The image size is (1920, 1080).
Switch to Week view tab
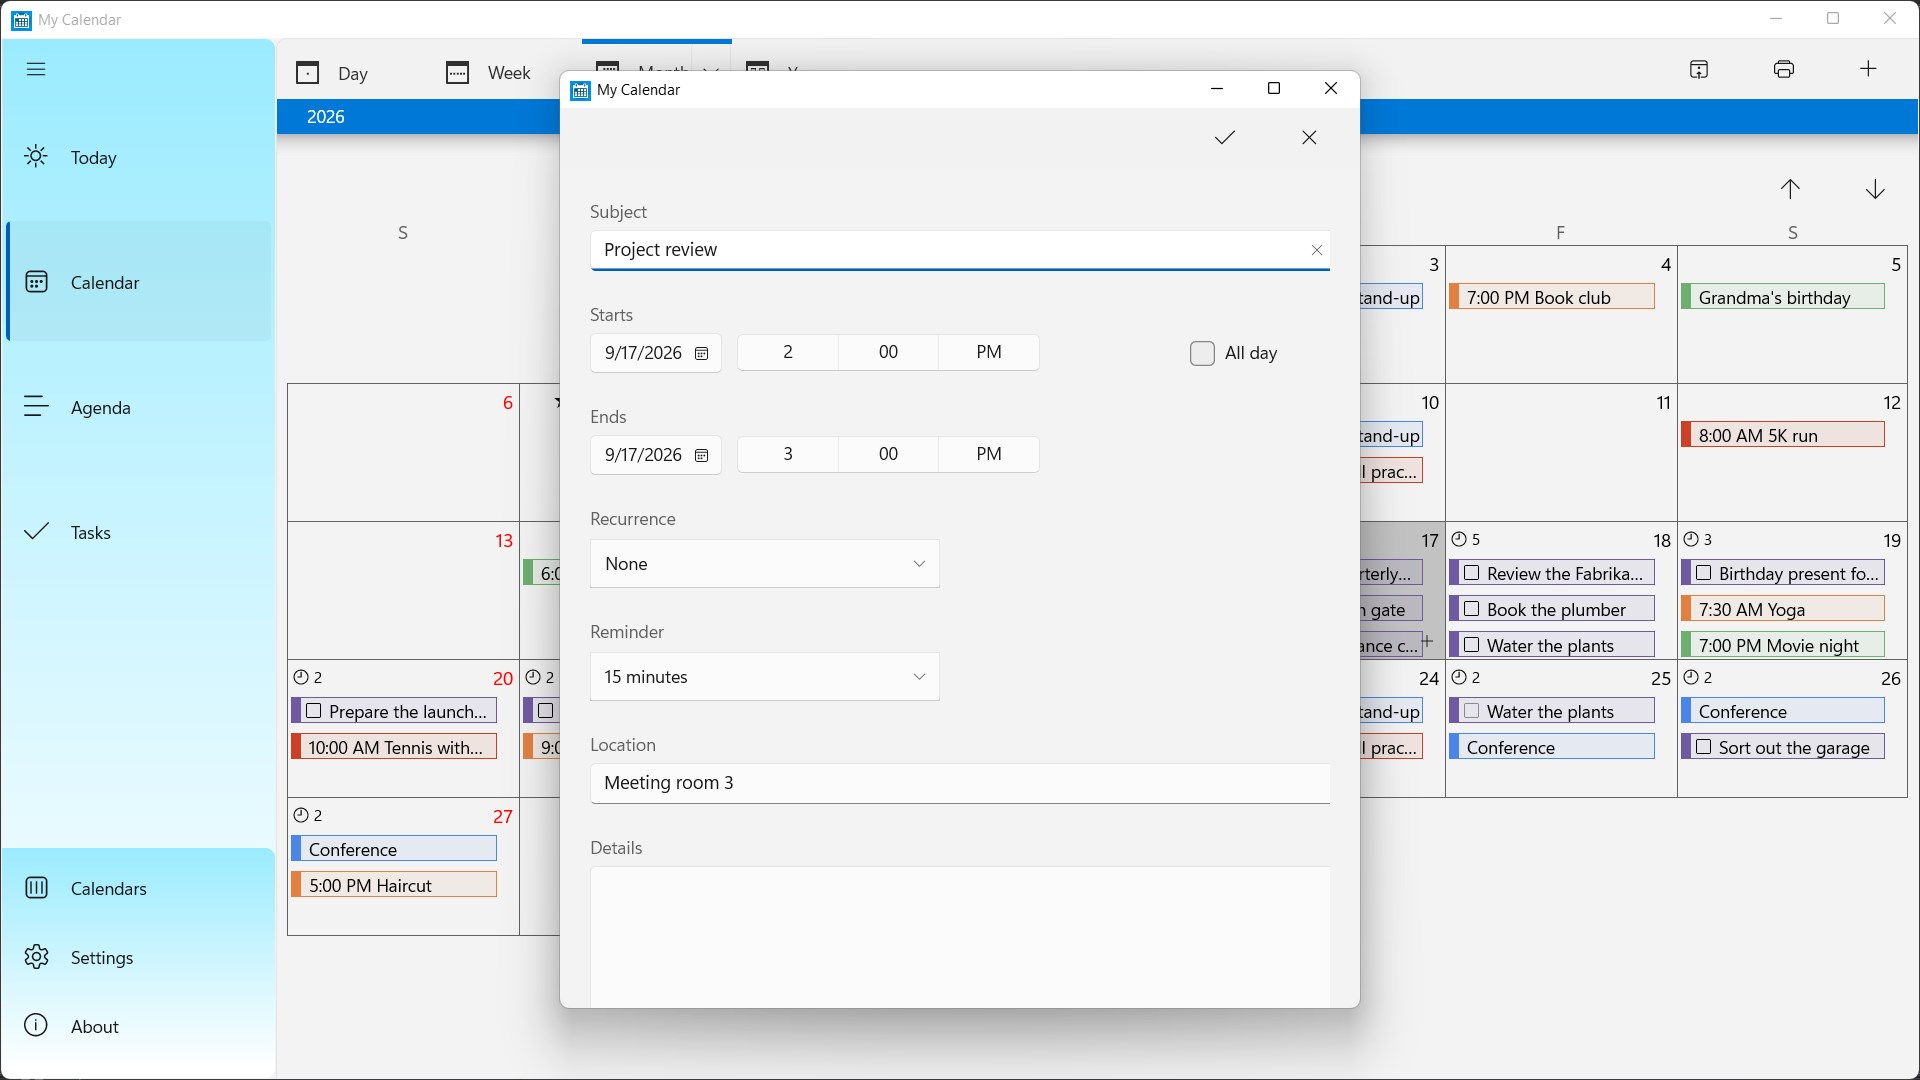488,73
